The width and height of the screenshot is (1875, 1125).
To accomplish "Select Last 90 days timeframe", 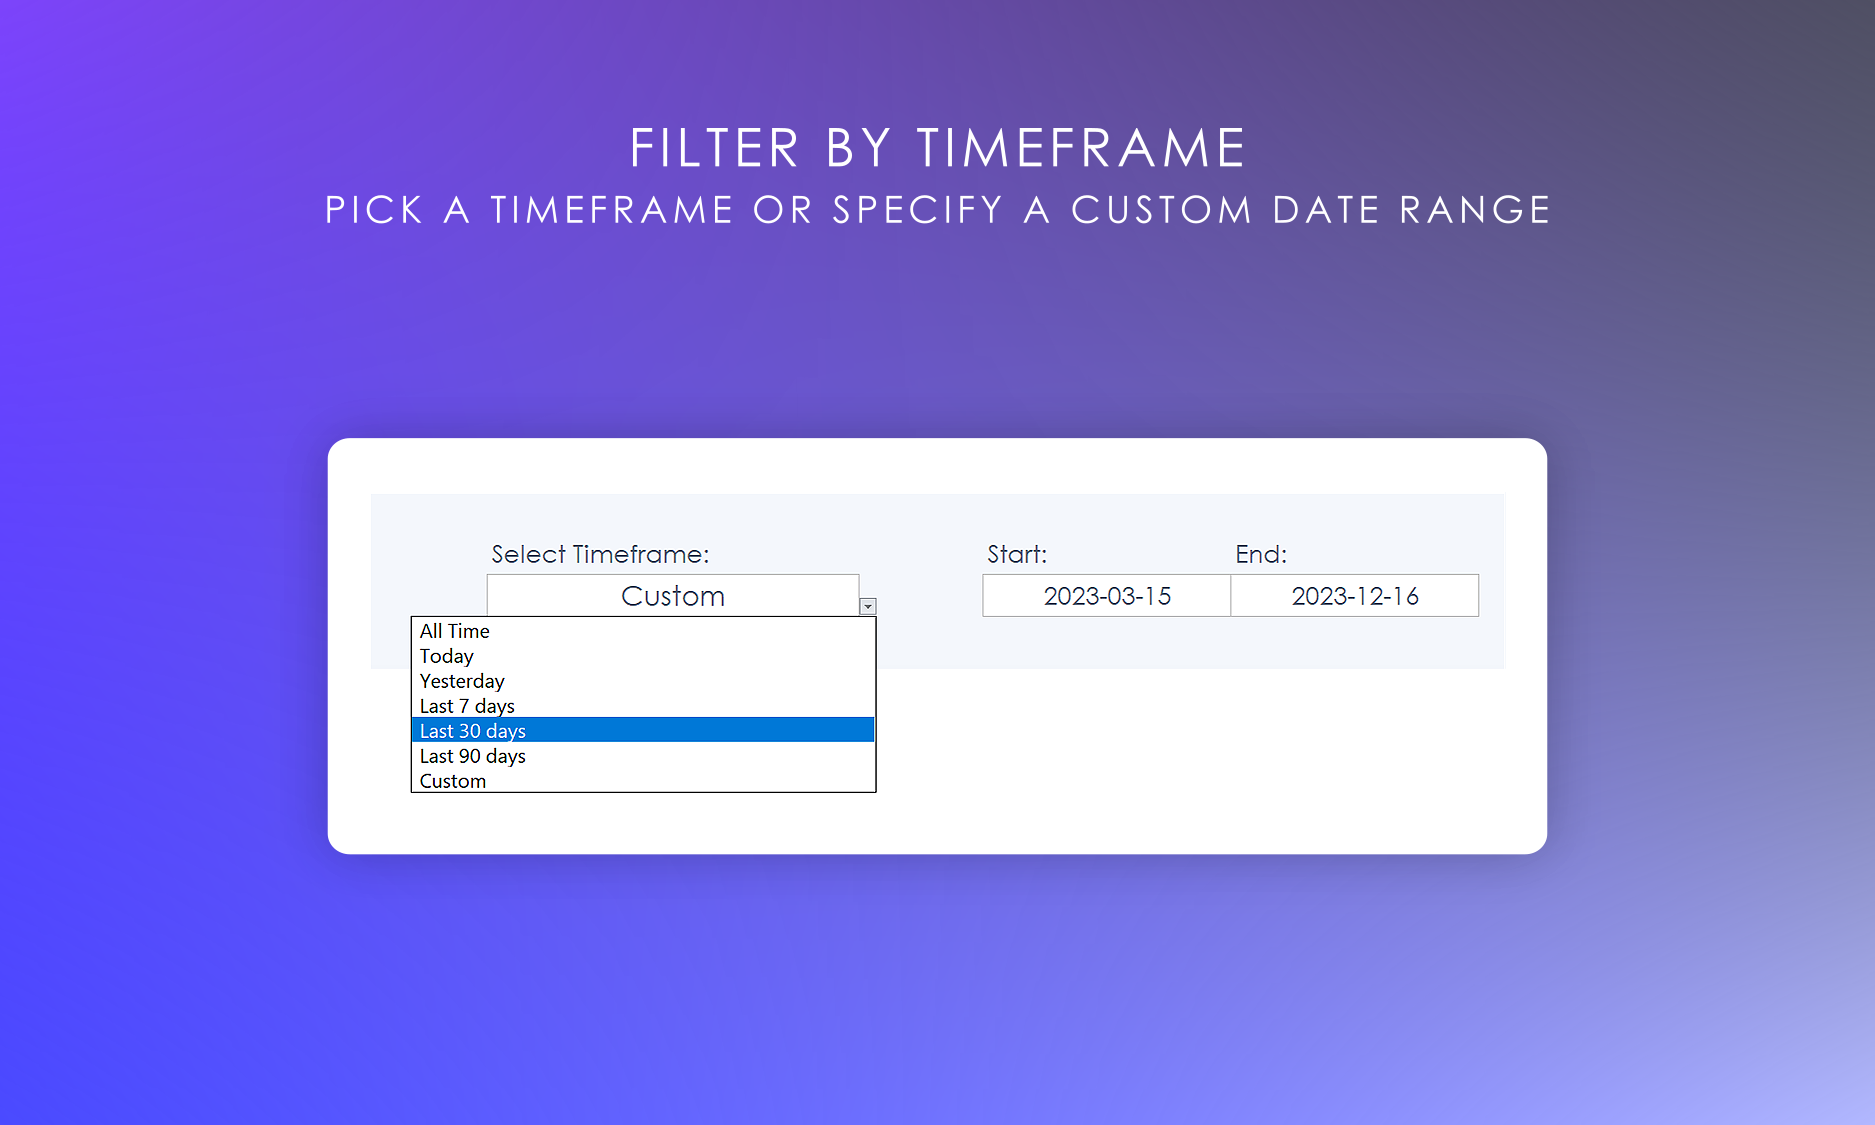I will pos(473,756).
